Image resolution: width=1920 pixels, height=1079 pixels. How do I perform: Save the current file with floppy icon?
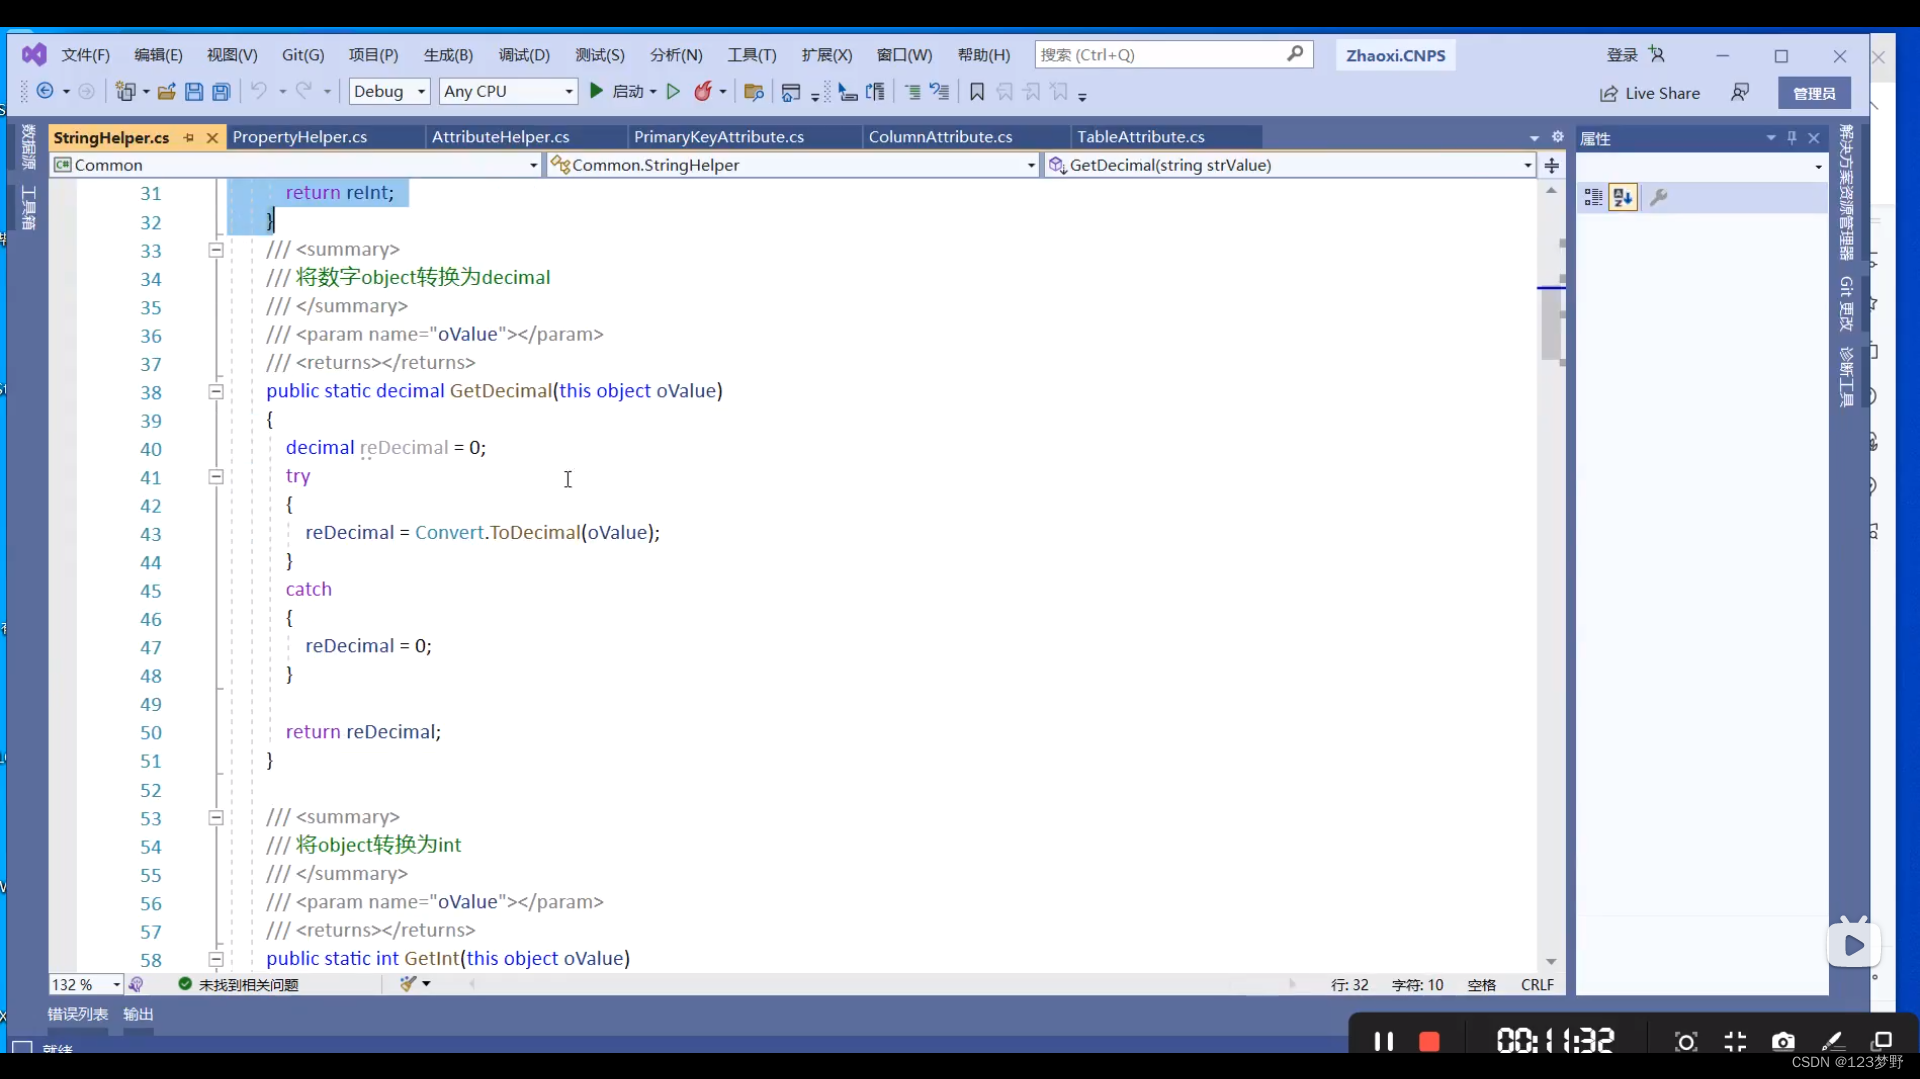[194, 92]
